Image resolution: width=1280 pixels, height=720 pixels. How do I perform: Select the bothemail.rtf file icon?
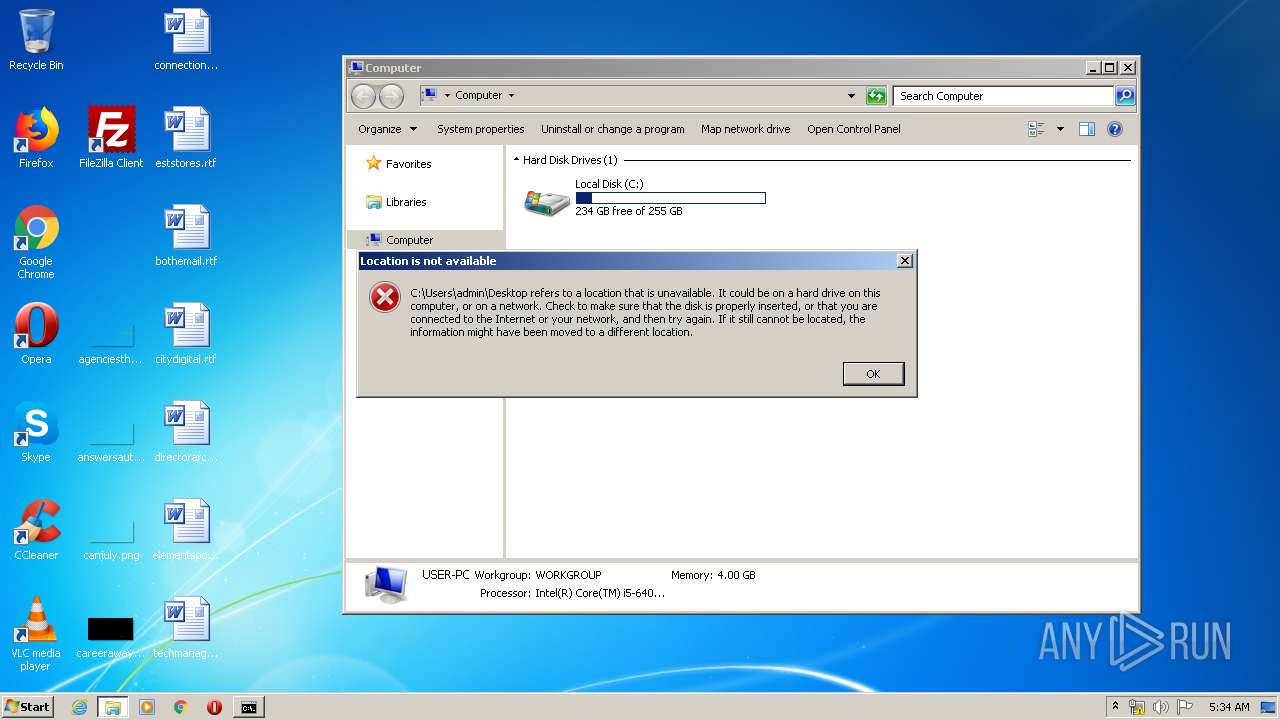[187, 236]
